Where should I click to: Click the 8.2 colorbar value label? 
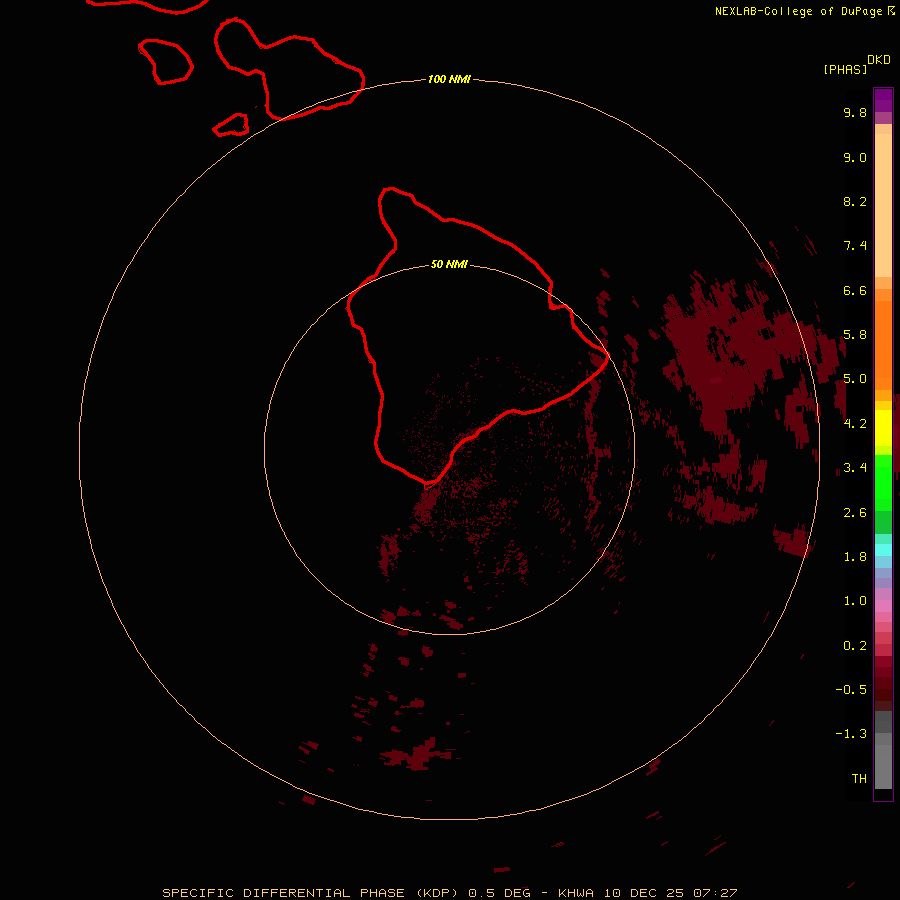pos(855,201)
